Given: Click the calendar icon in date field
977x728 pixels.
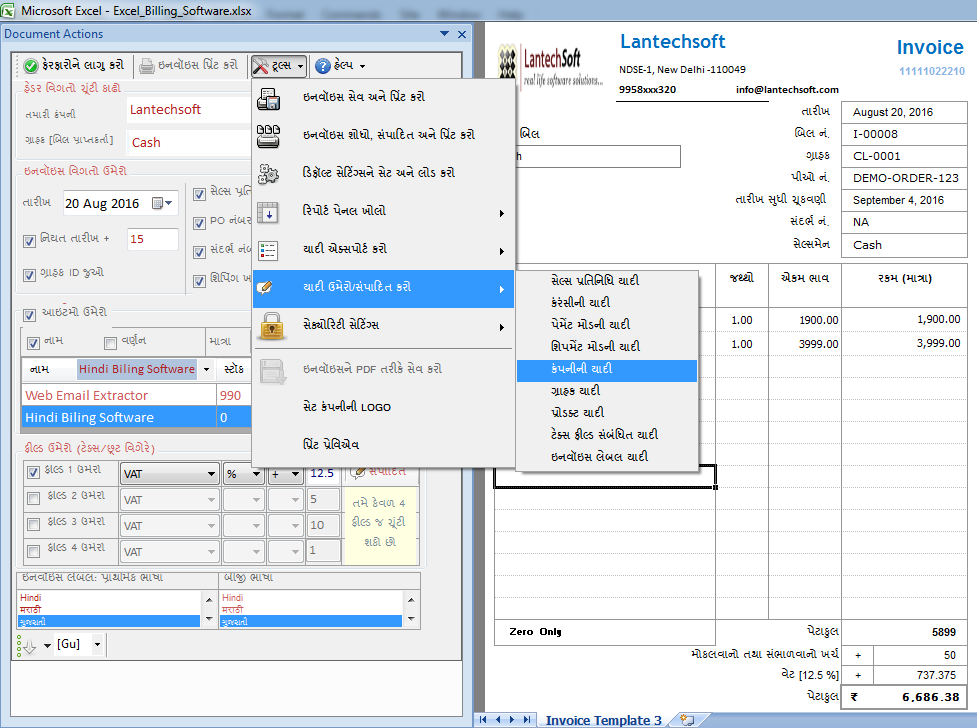Looking at the screenshot, I should tap(158, 203).
